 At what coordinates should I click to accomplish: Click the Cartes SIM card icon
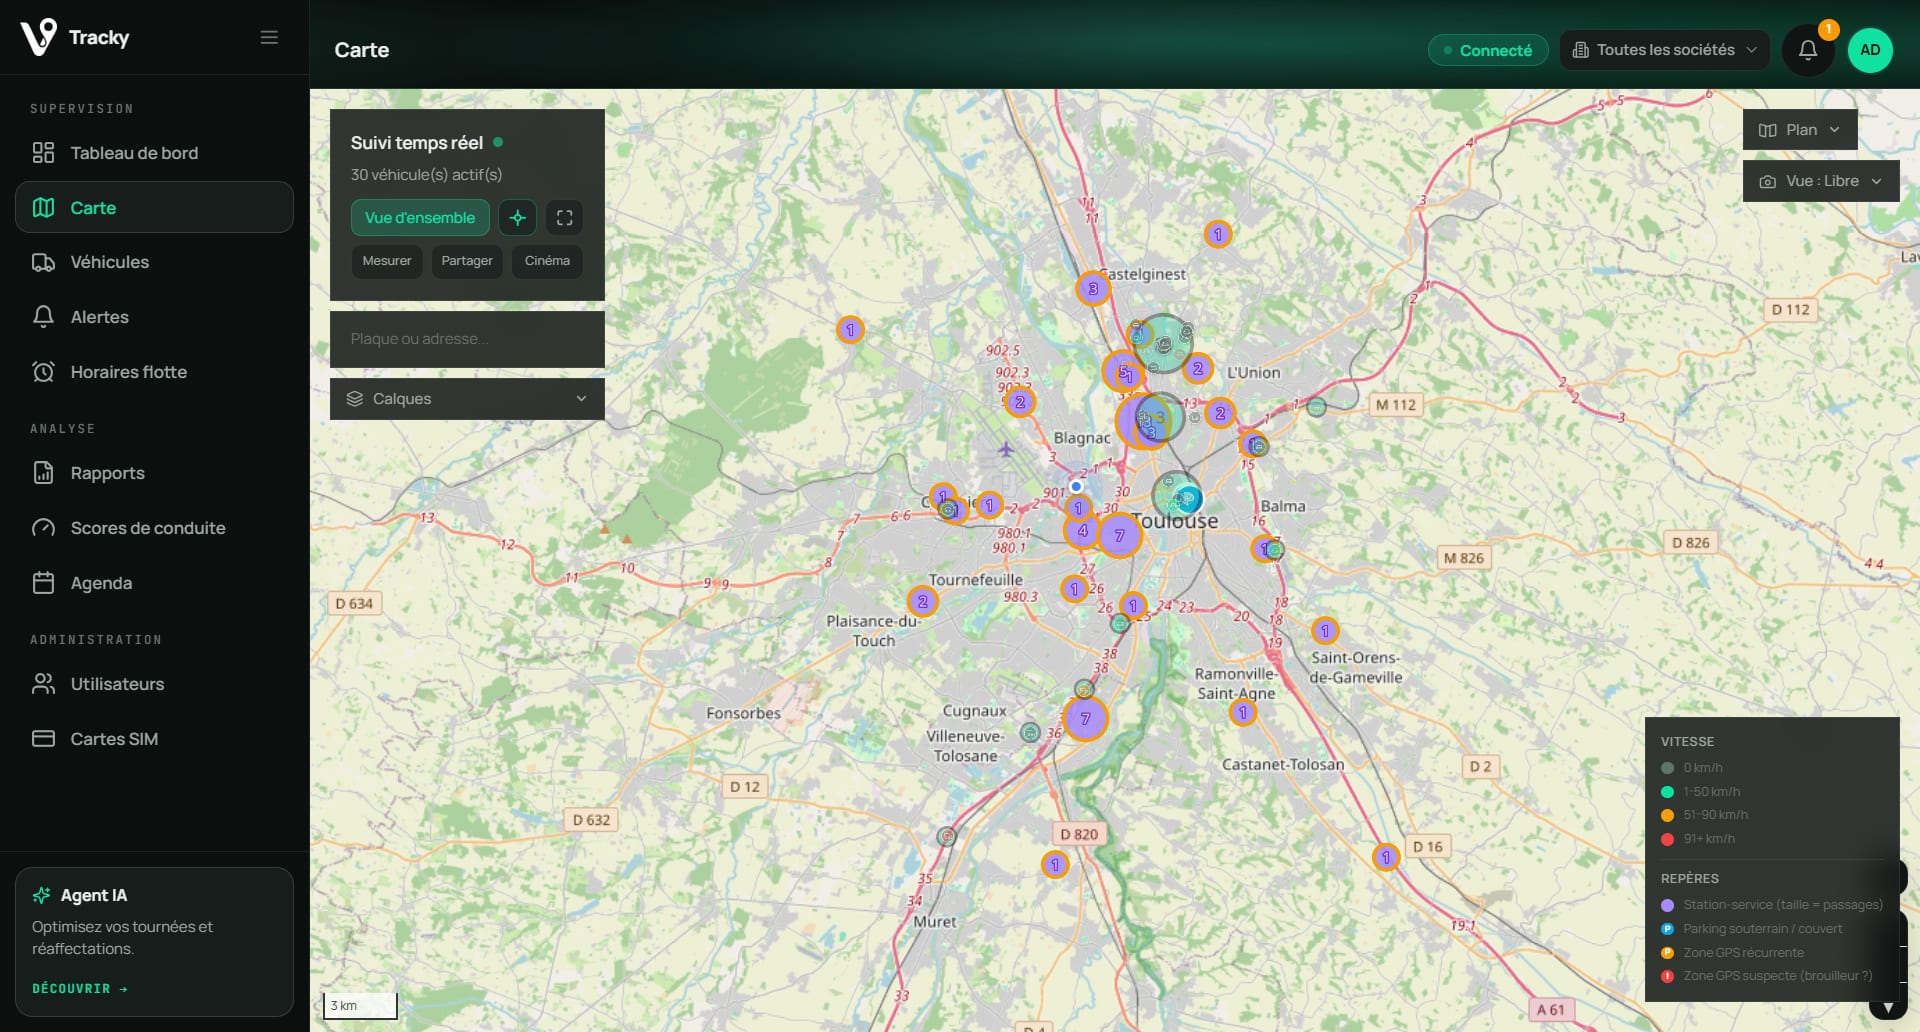click(x=43, y=739)
